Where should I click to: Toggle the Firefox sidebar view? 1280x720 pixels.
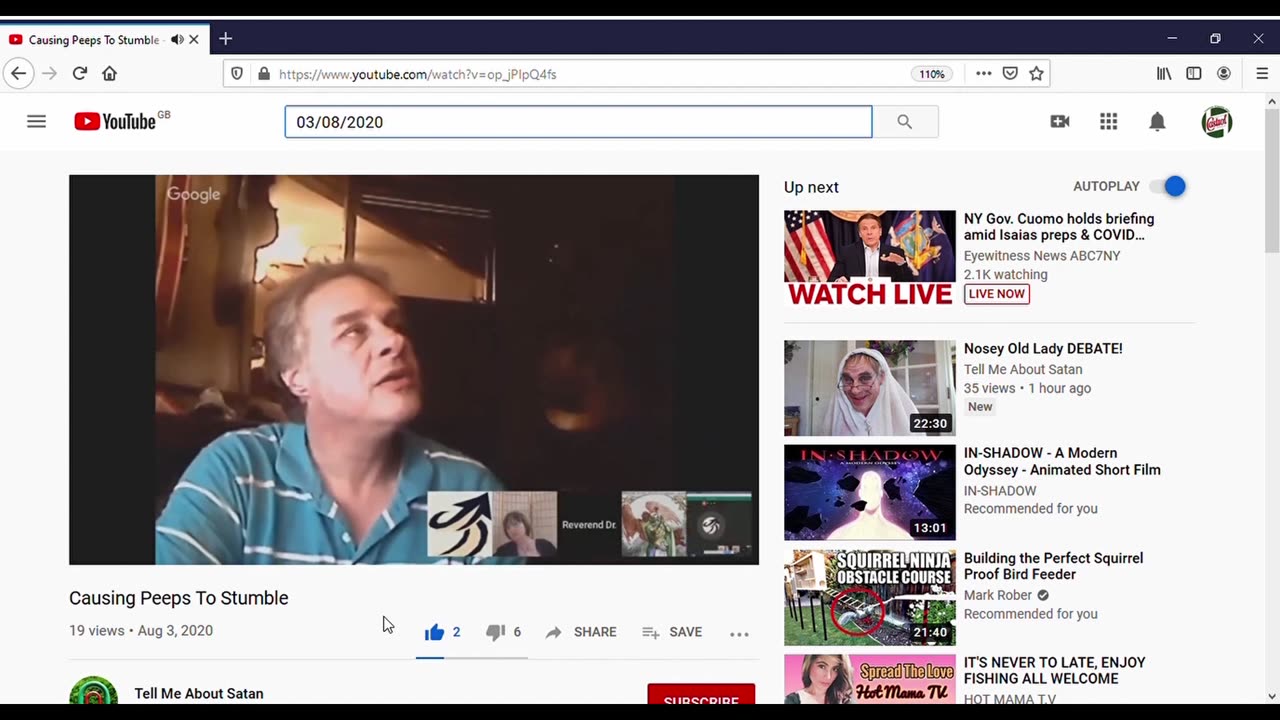click(x=1194, y=74)
